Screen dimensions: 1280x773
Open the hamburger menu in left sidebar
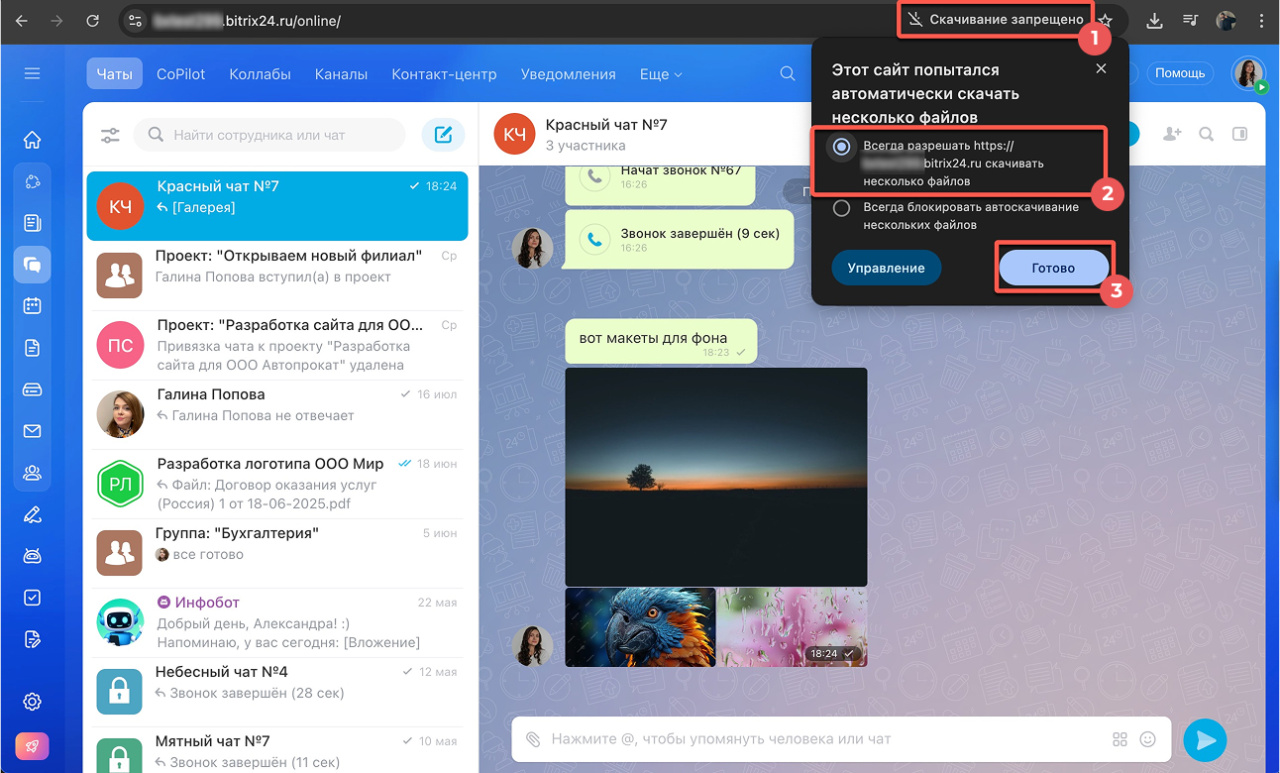[32, 74]
